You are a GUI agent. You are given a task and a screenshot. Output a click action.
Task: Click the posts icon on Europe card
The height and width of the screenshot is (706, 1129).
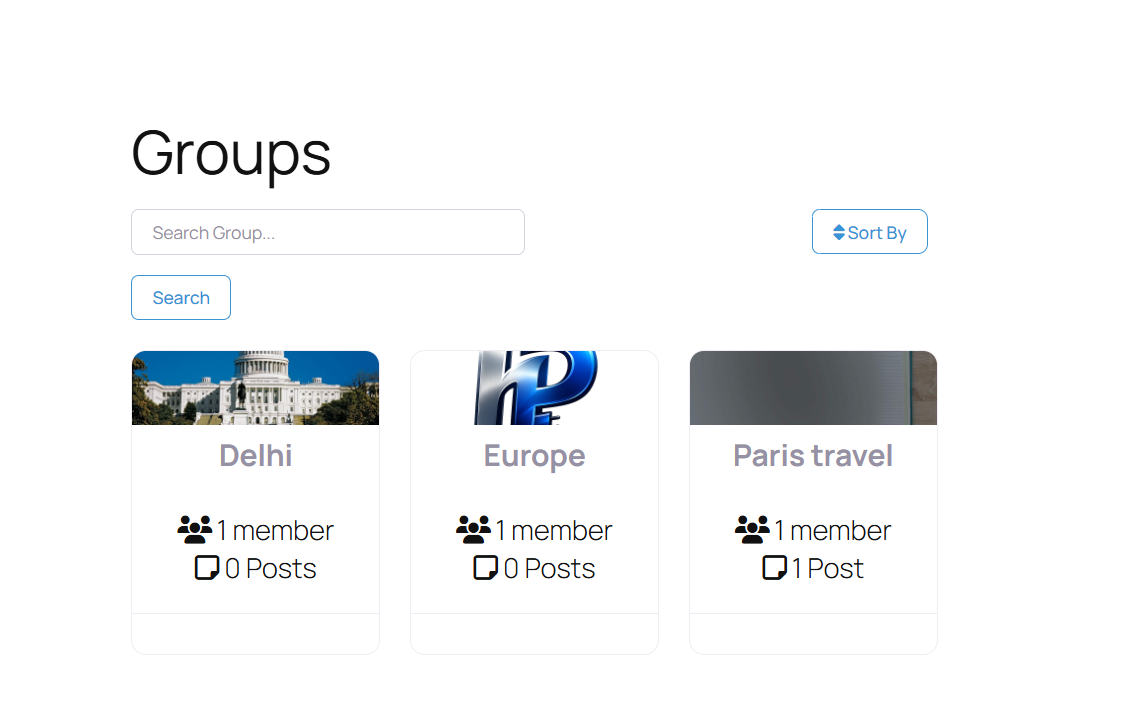click(x=485, y=568)
